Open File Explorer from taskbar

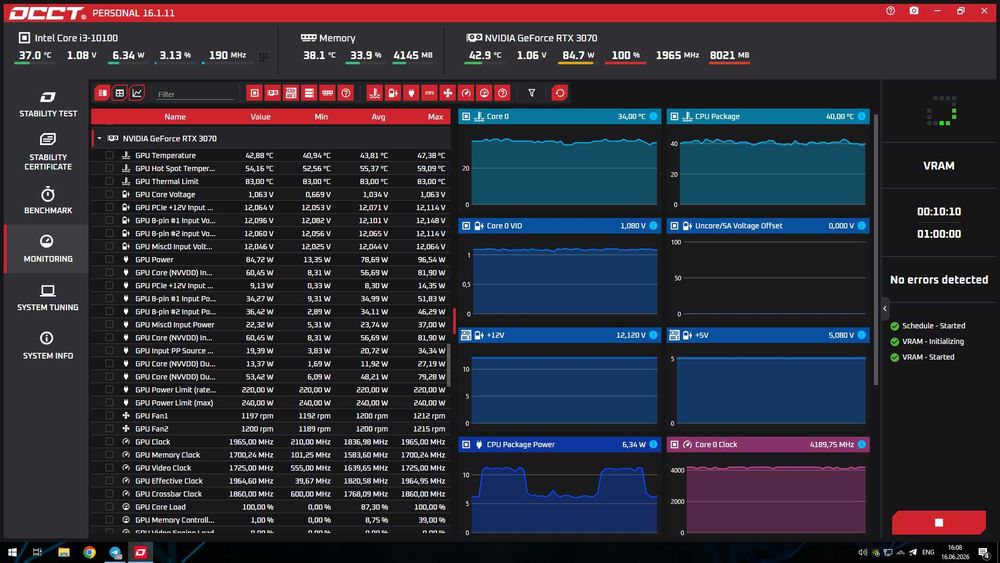[x=64, y=552]
